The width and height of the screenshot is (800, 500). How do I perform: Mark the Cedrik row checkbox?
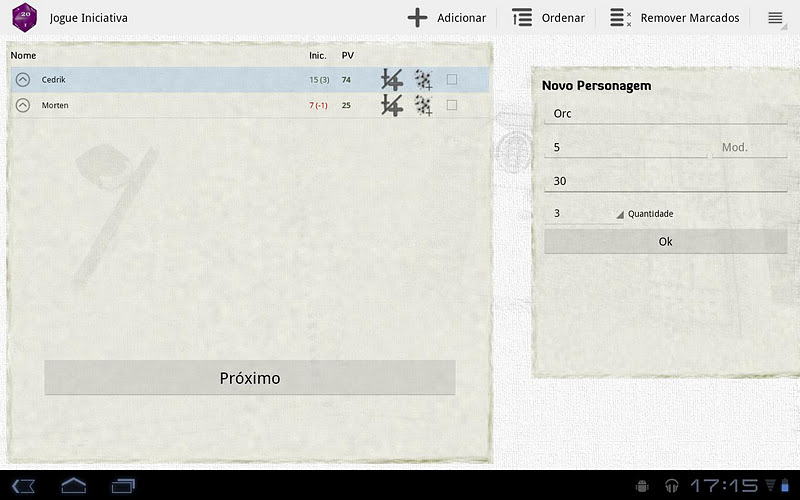click(x=452, y=79)
